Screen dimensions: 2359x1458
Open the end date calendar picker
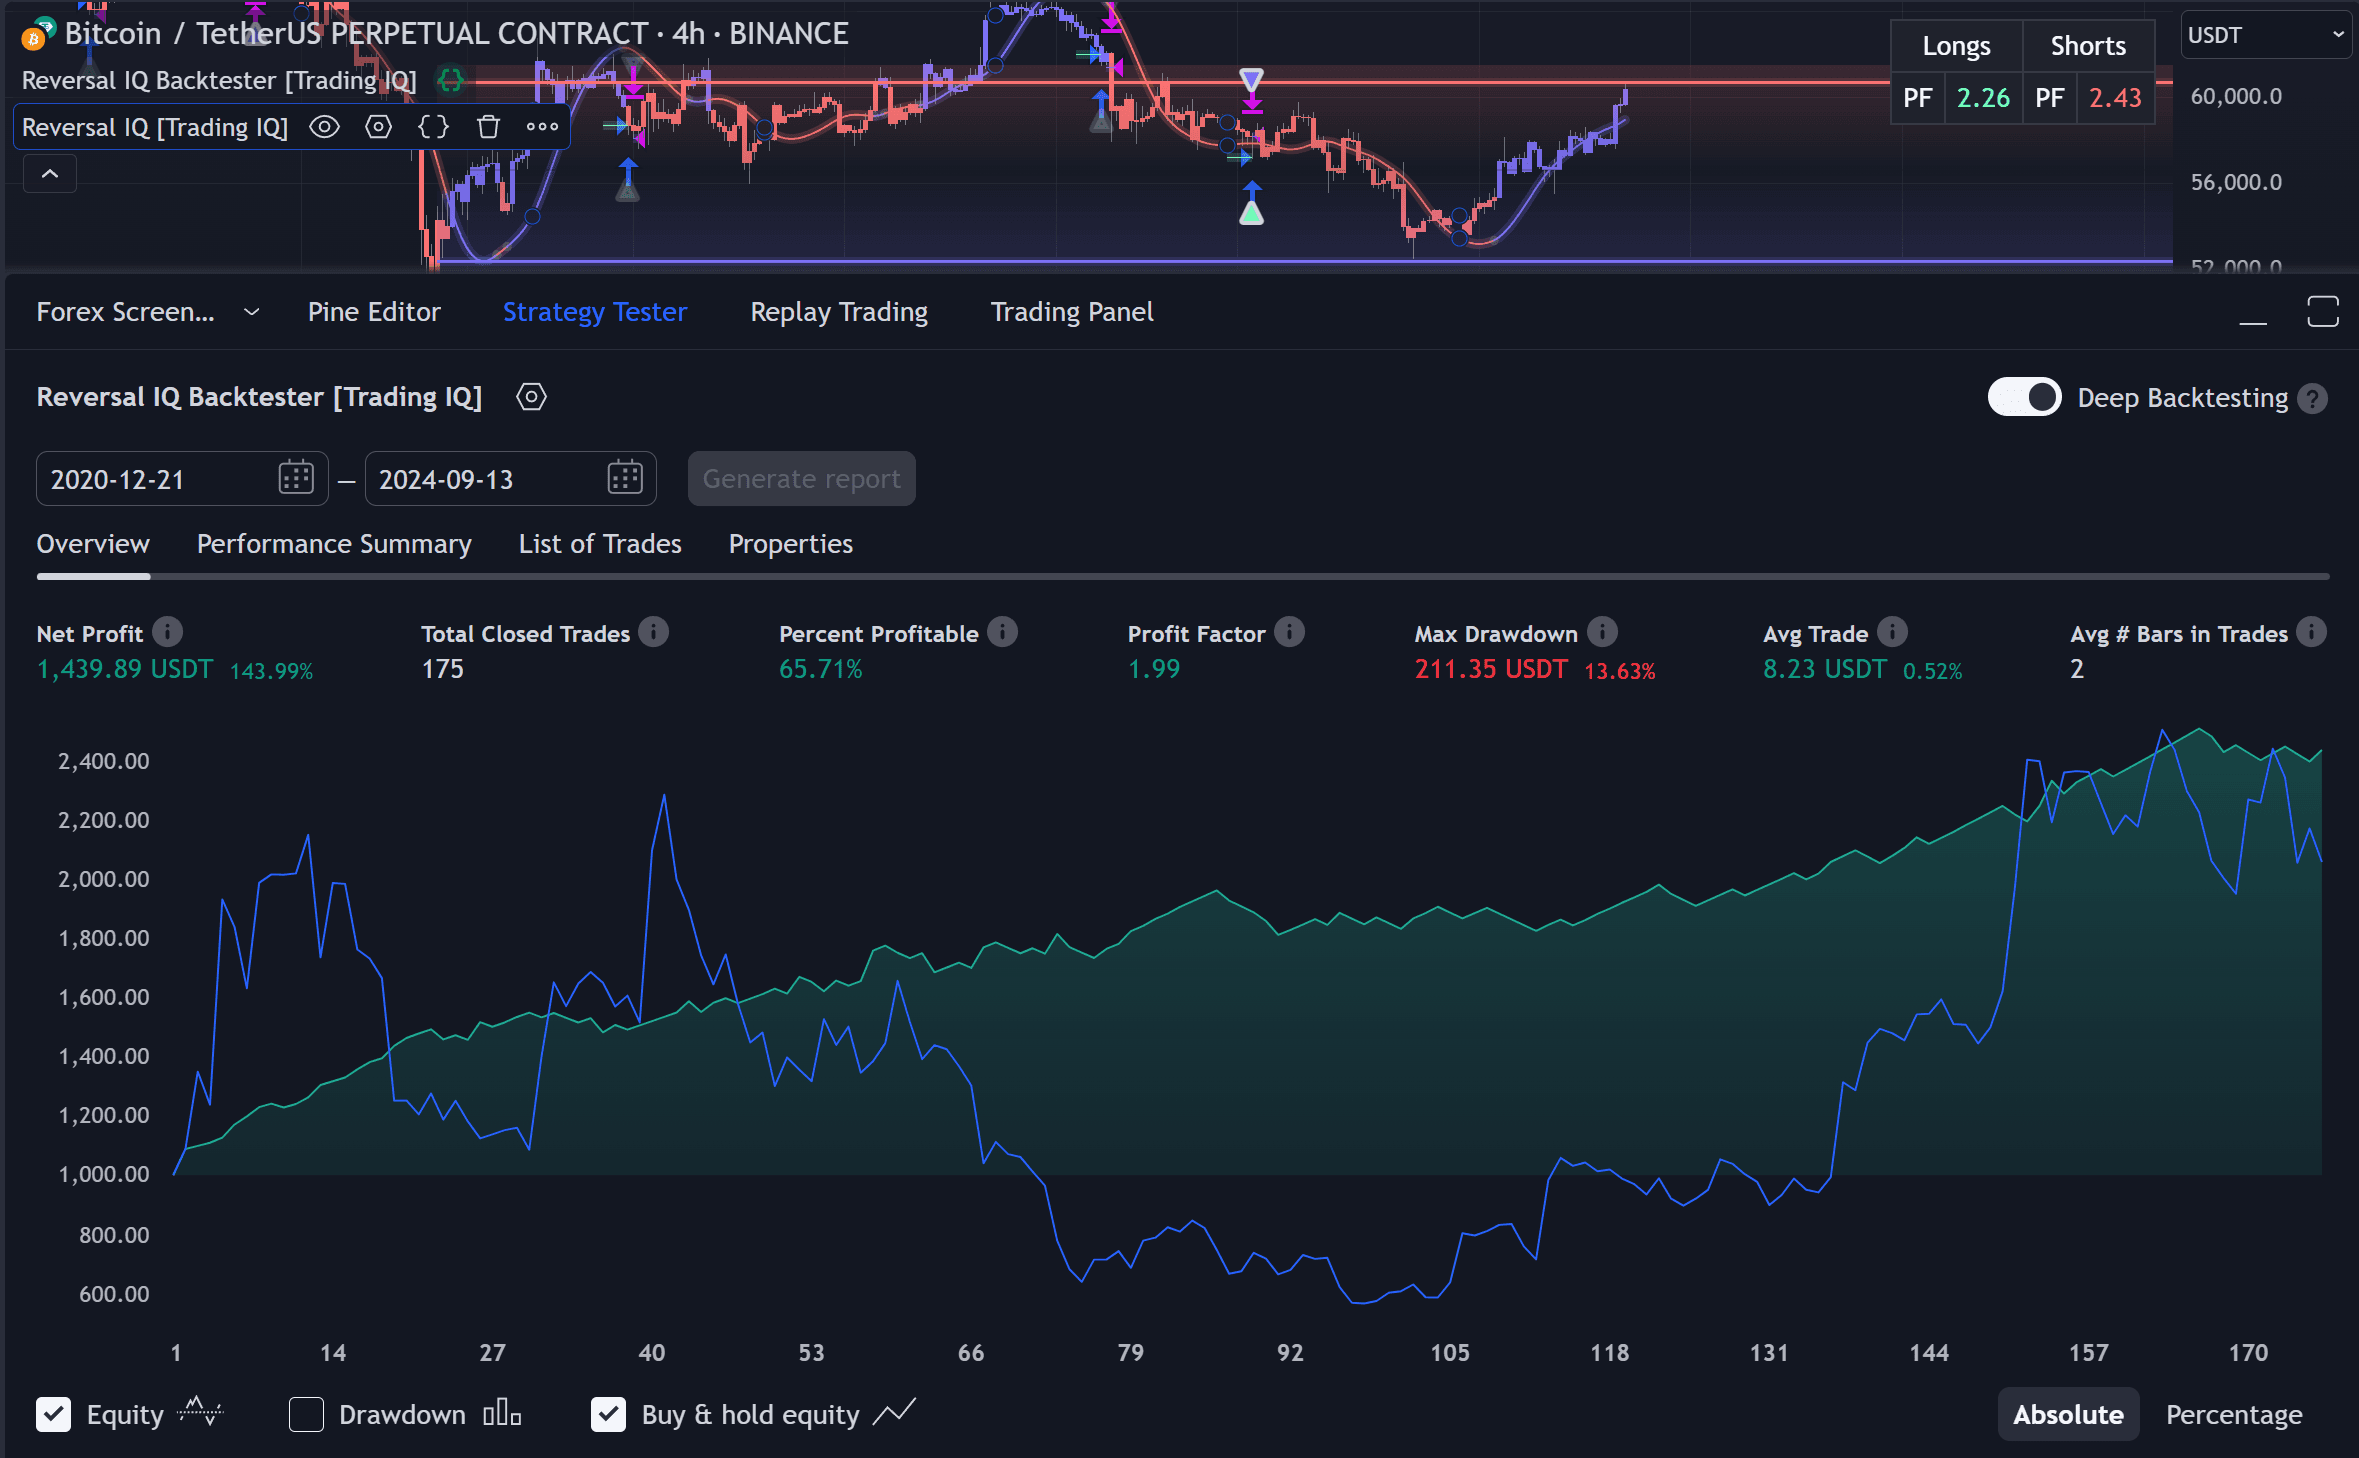[625, 478]
